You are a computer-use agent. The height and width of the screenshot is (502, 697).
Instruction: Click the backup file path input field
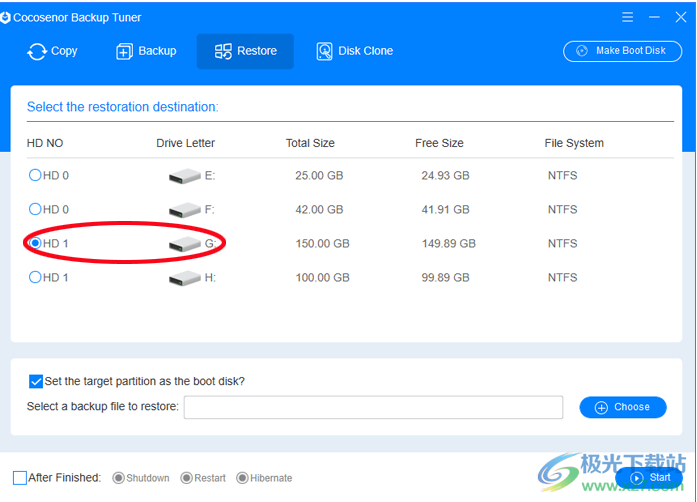pyautogui.click(x=373, y=407)
